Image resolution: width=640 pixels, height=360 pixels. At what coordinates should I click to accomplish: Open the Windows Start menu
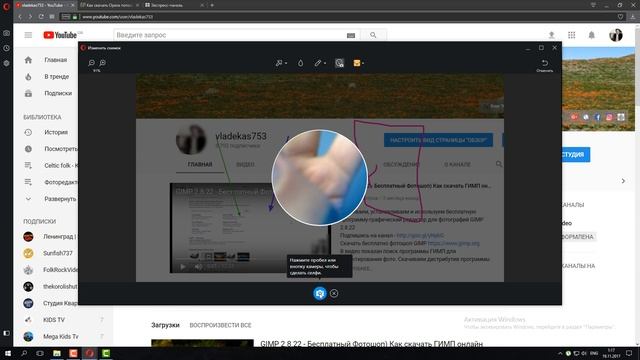(7, 353)
